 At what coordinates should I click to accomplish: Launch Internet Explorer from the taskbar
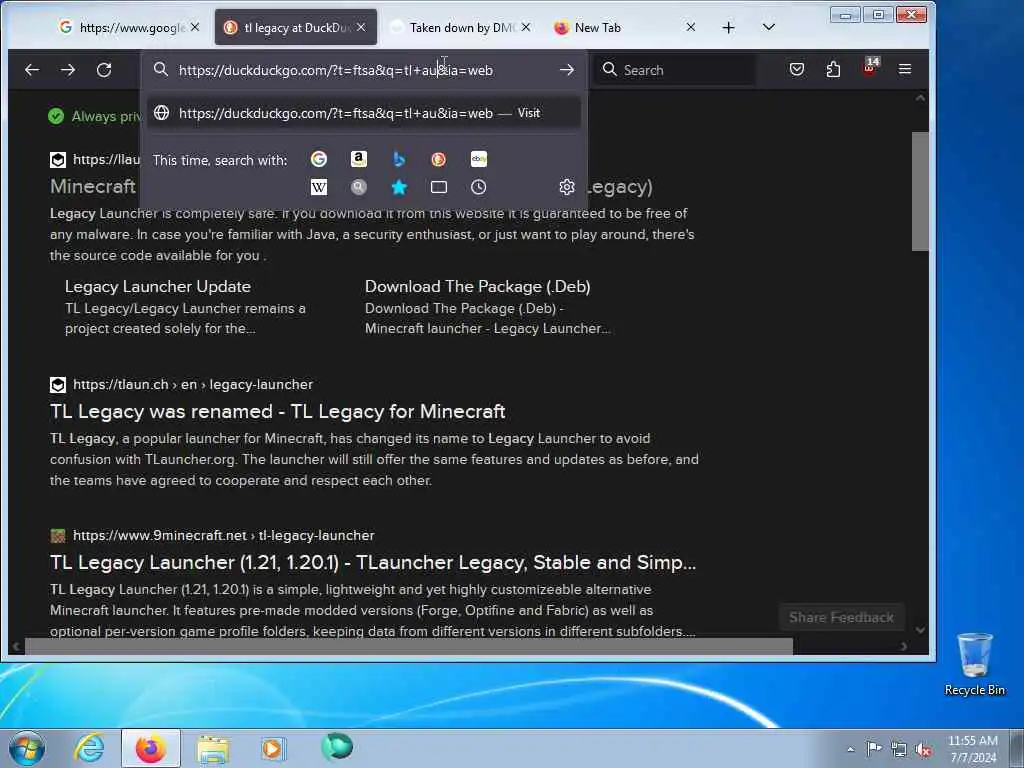click(x=89, y=748)
